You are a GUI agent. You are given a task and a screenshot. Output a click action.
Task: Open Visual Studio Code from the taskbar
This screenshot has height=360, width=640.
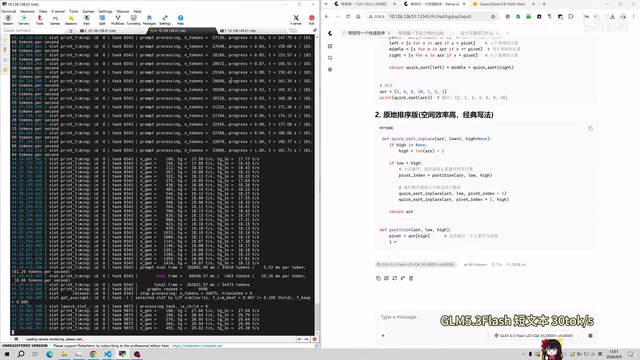click(x=107, y=354)
